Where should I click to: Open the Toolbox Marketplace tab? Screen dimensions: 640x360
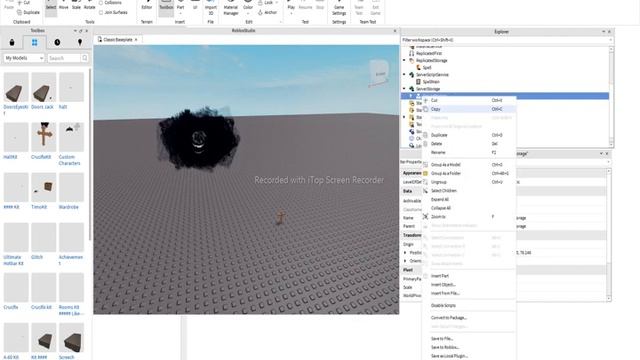click(x=12, y=42)
